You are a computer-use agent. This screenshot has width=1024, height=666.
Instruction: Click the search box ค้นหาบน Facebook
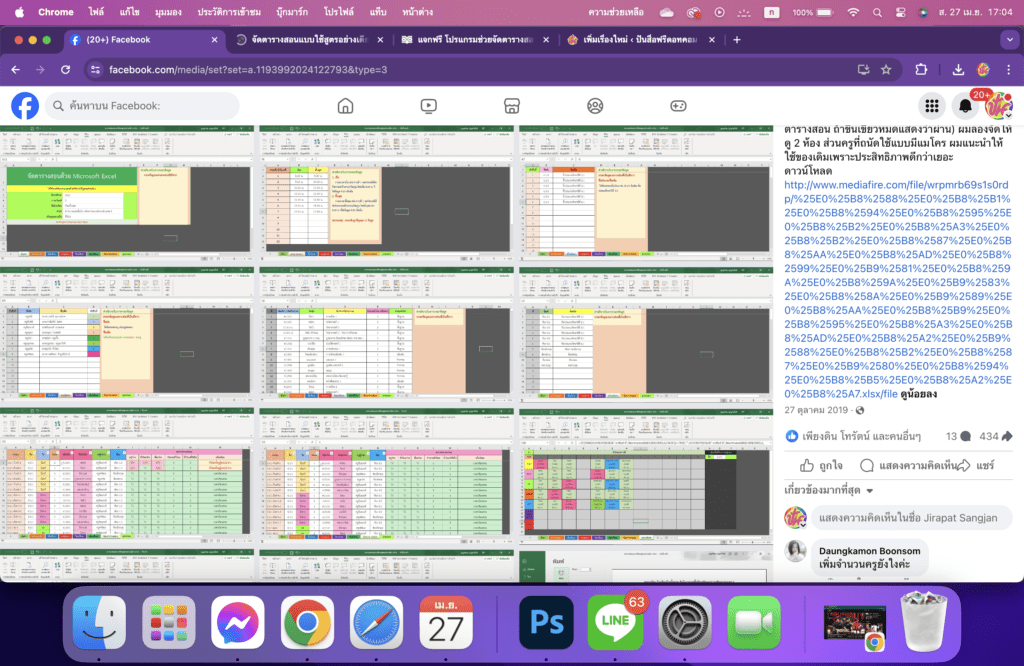point(142,106)
